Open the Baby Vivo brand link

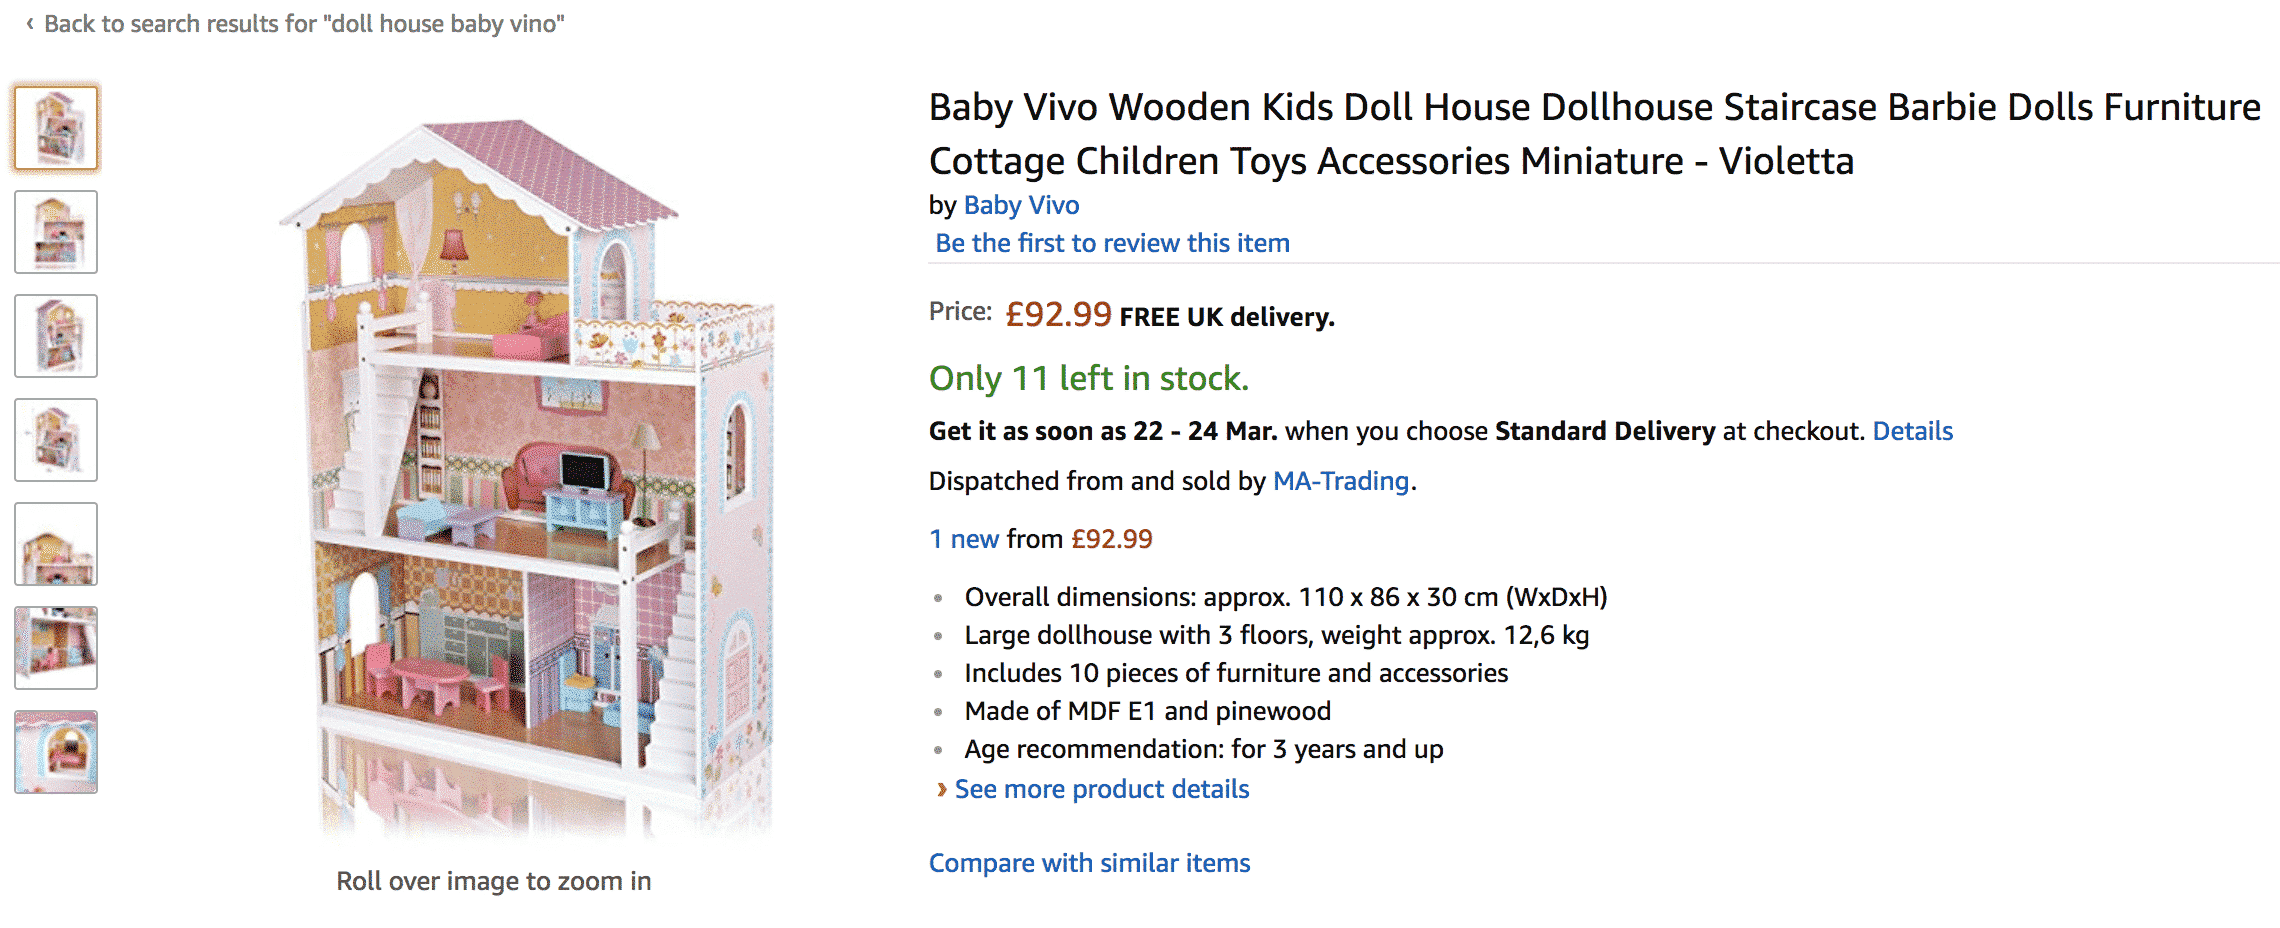click(1021, 205)
